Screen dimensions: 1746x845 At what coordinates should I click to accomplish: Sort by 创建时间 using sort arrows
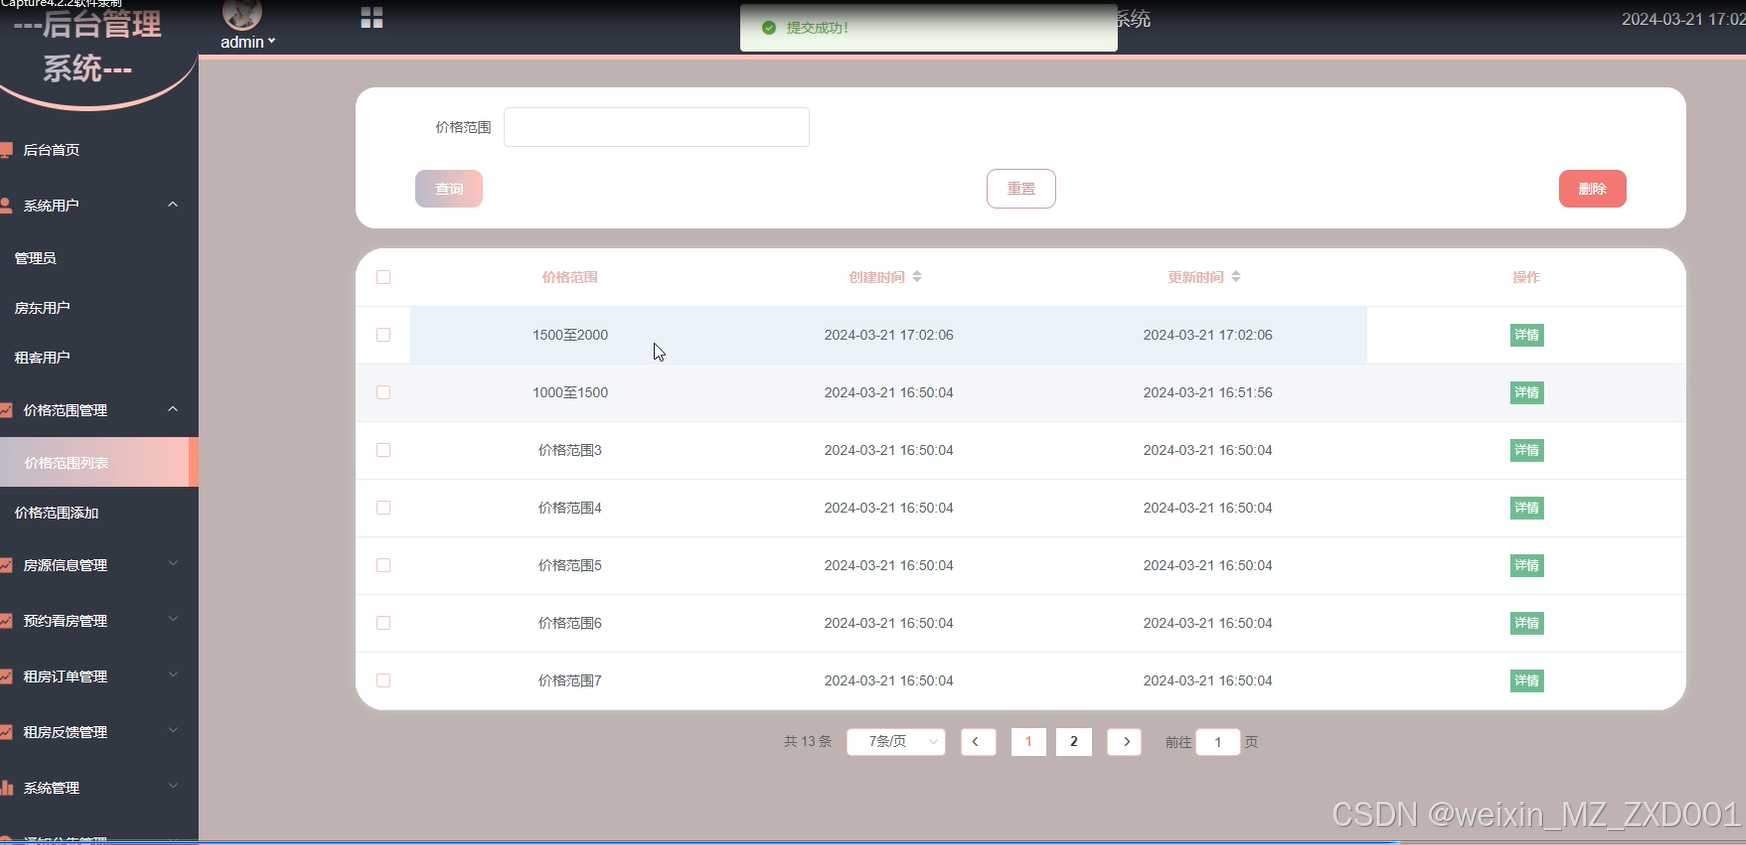917,277
